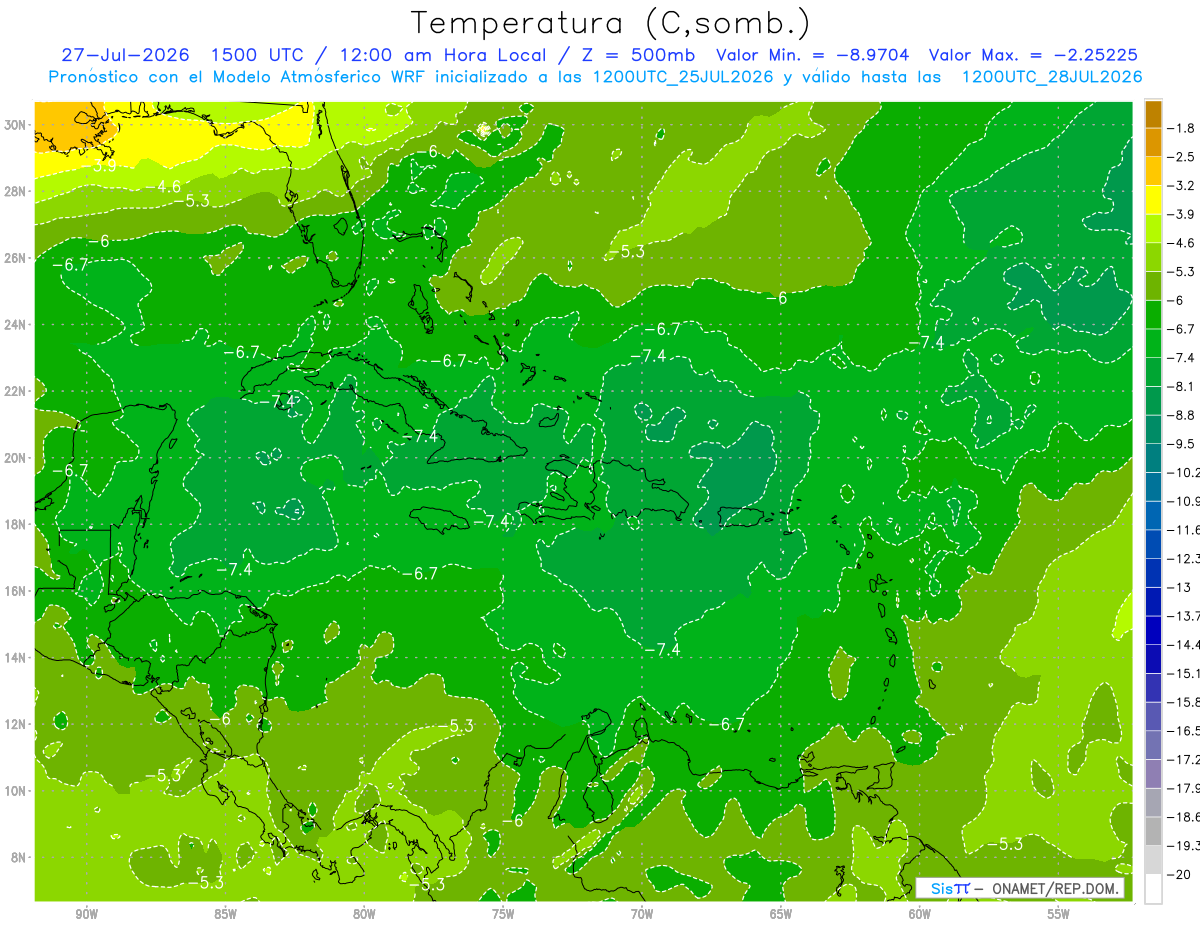The image size is (1200, 927).
Task: Select valid-until time "1200UTC_28JUL2026"
Action: 1051,77
